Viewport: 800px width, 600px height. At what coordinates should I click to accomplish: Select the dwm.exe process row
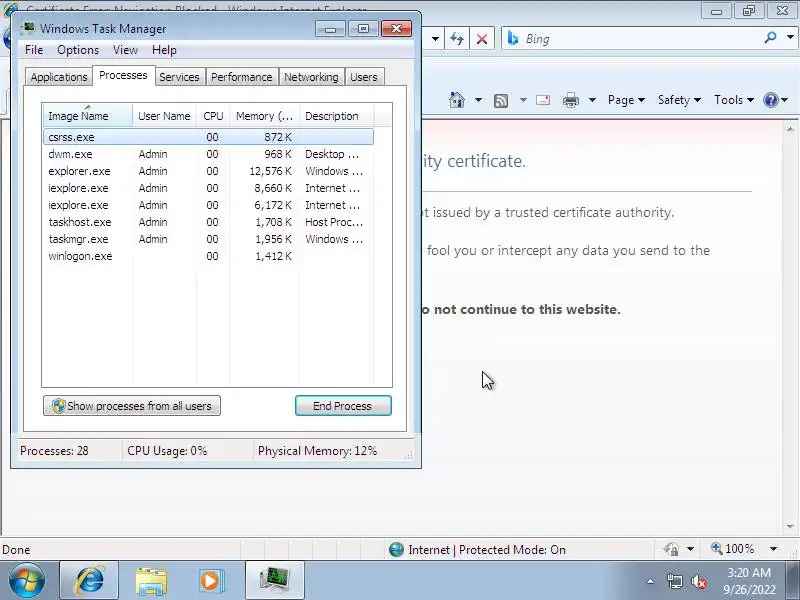[209, 154]
